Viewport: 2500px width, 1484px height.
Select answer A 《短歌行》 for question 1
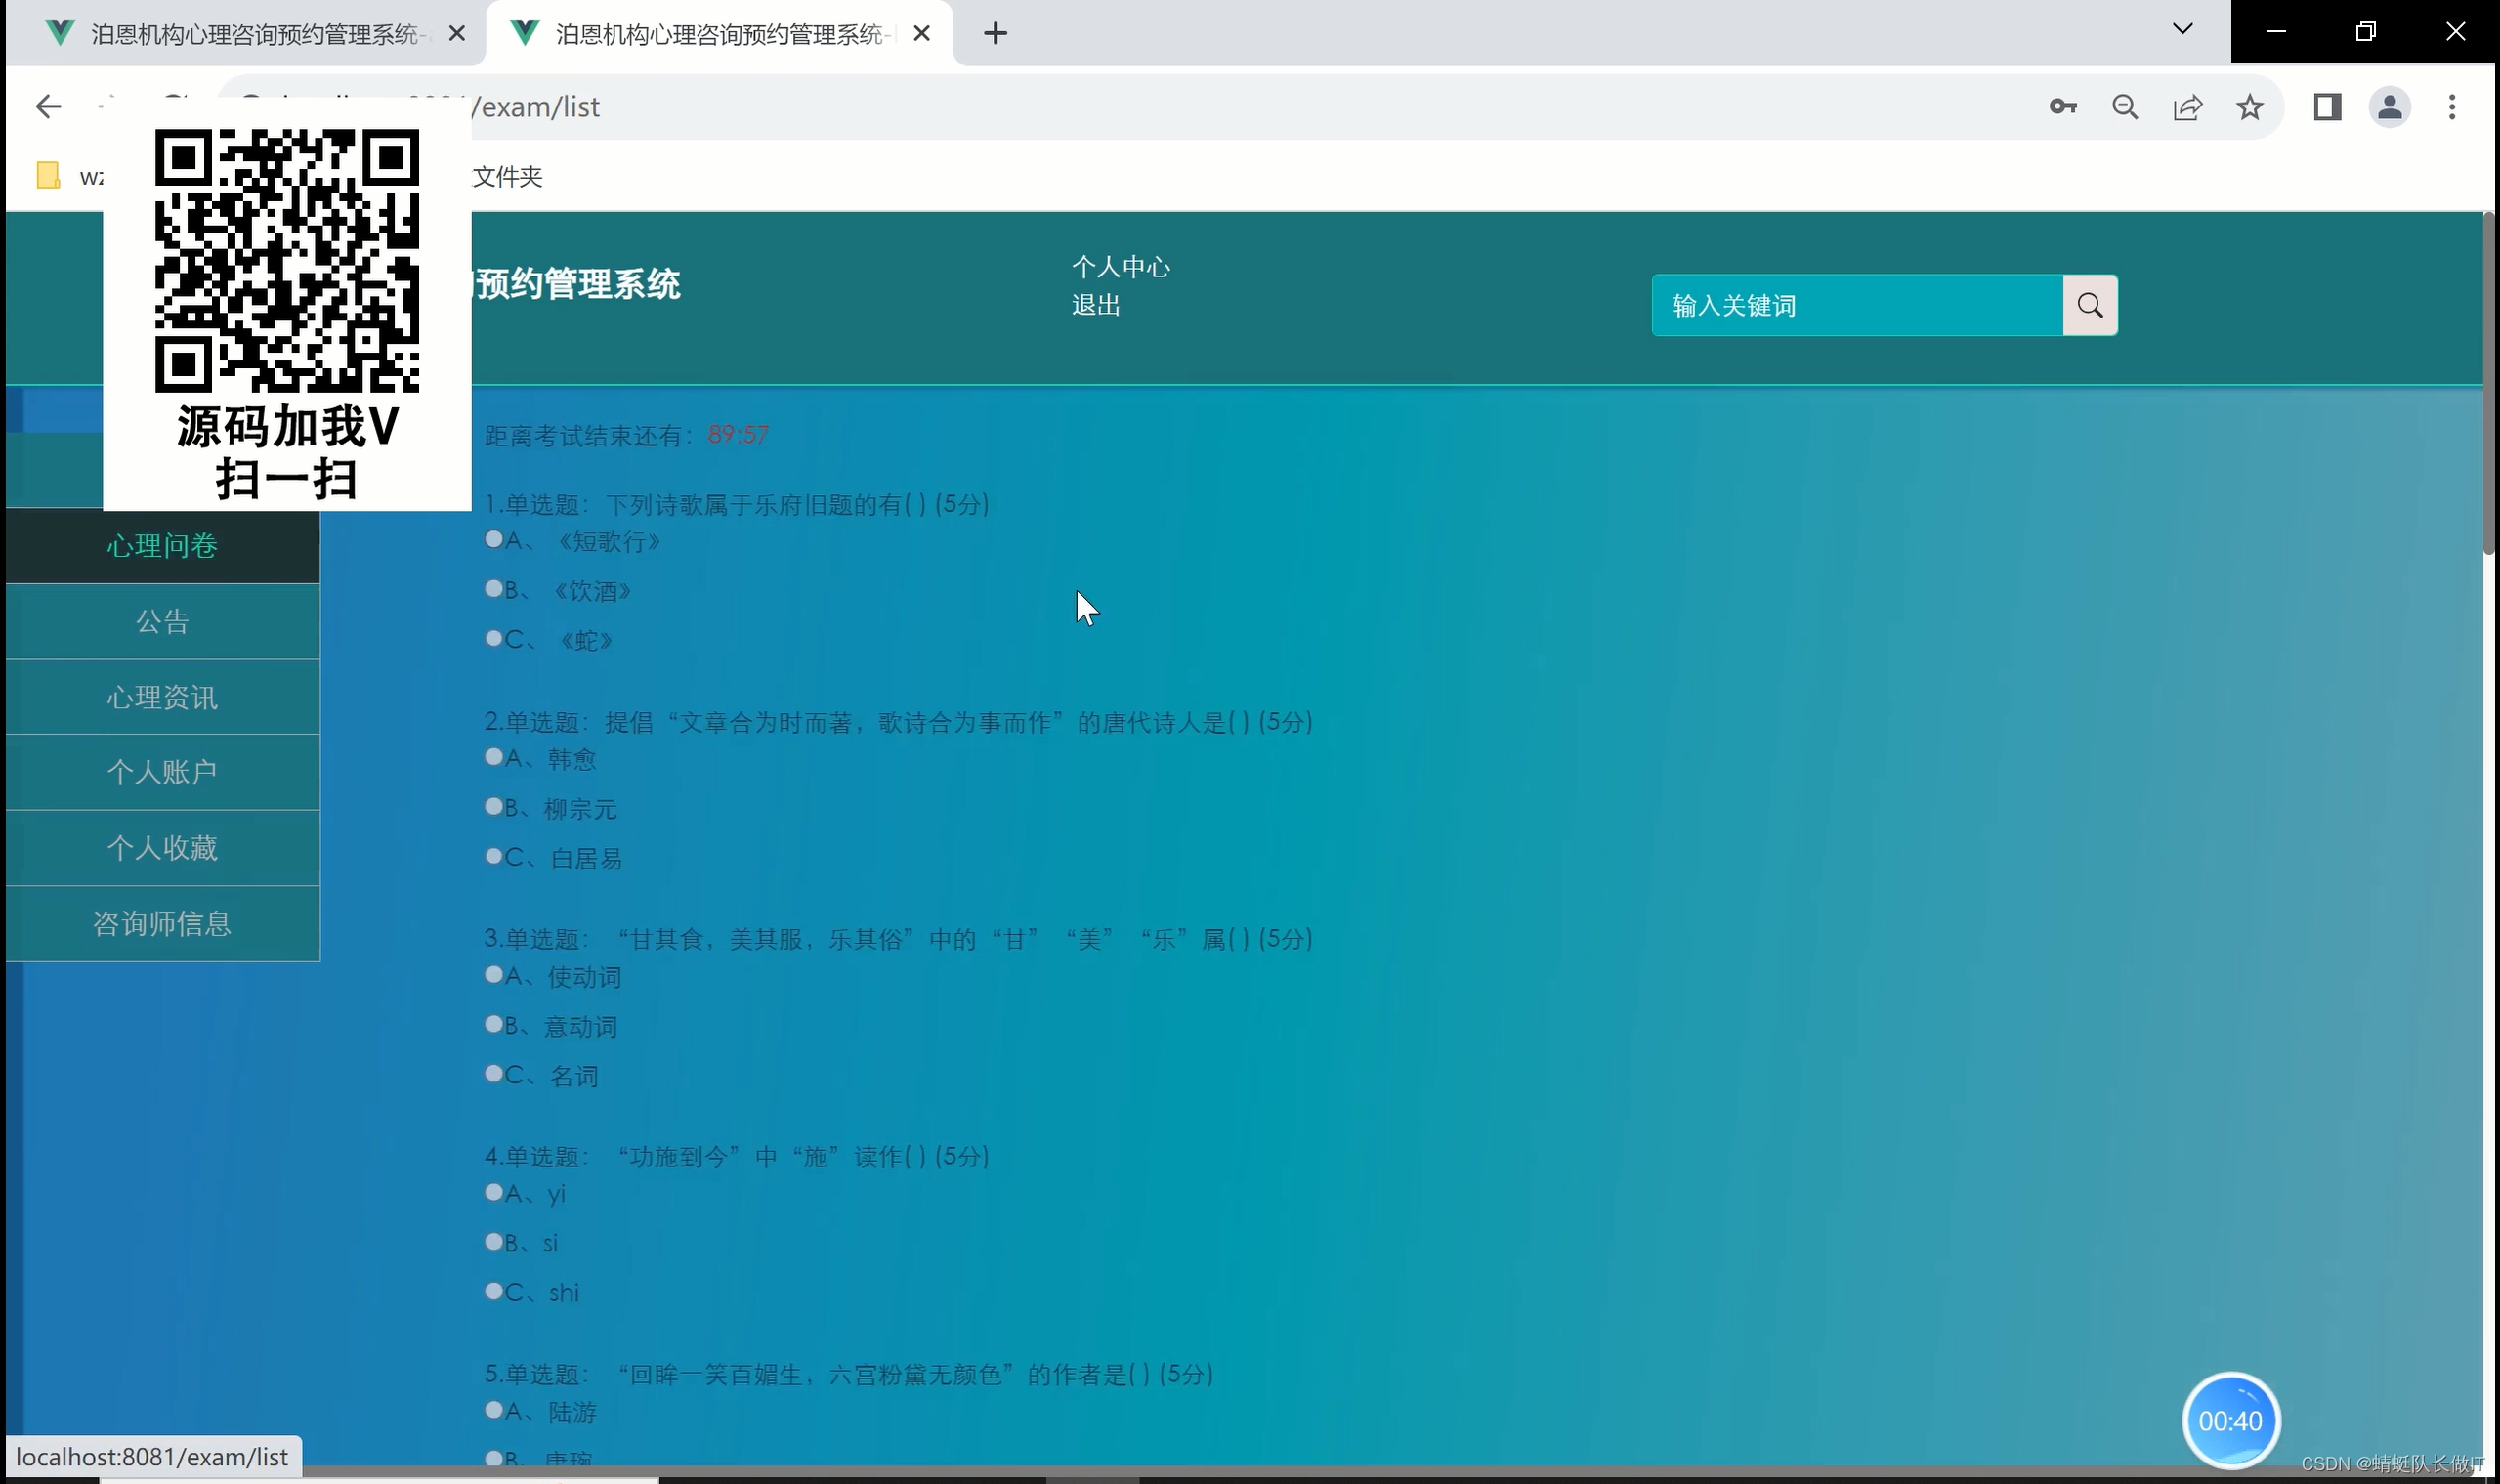494,540
